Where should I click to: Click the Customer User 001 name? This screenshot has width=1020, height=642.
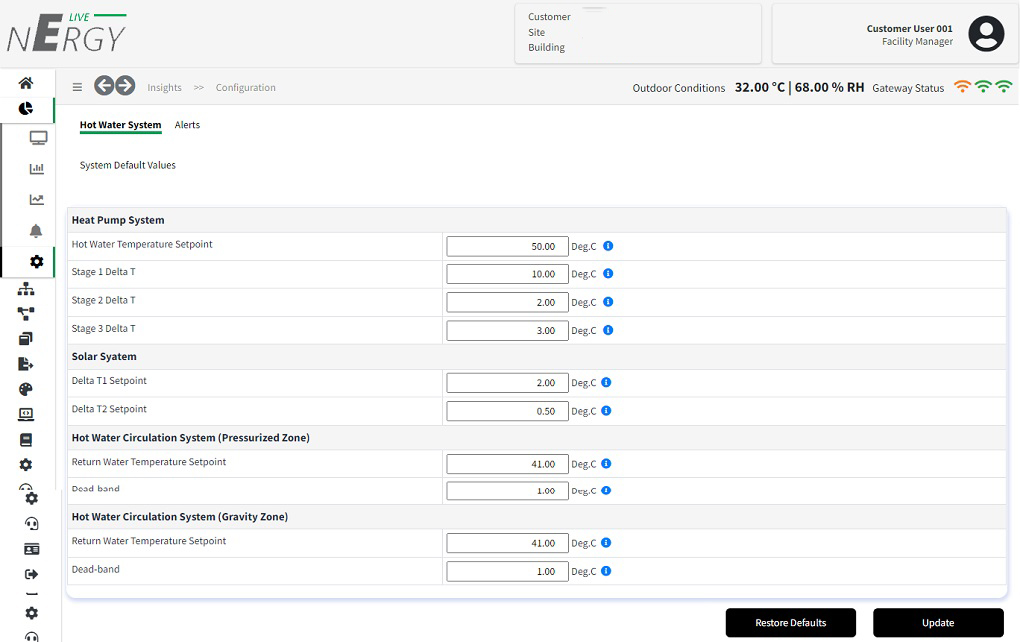[x=909, y=29]
